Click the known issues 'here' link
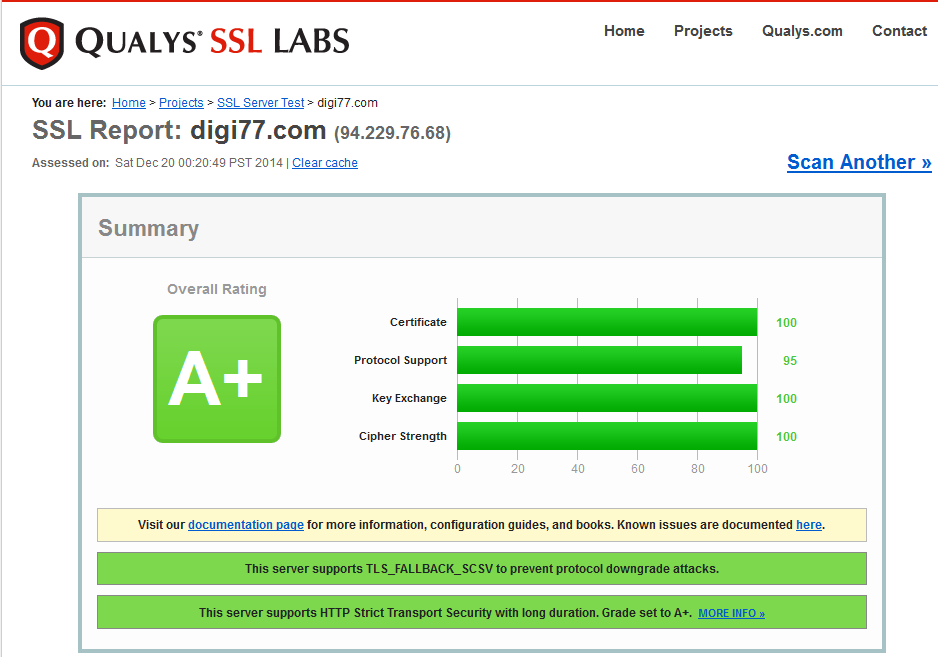This screenshot has width=938, height=657. point(809,525)
